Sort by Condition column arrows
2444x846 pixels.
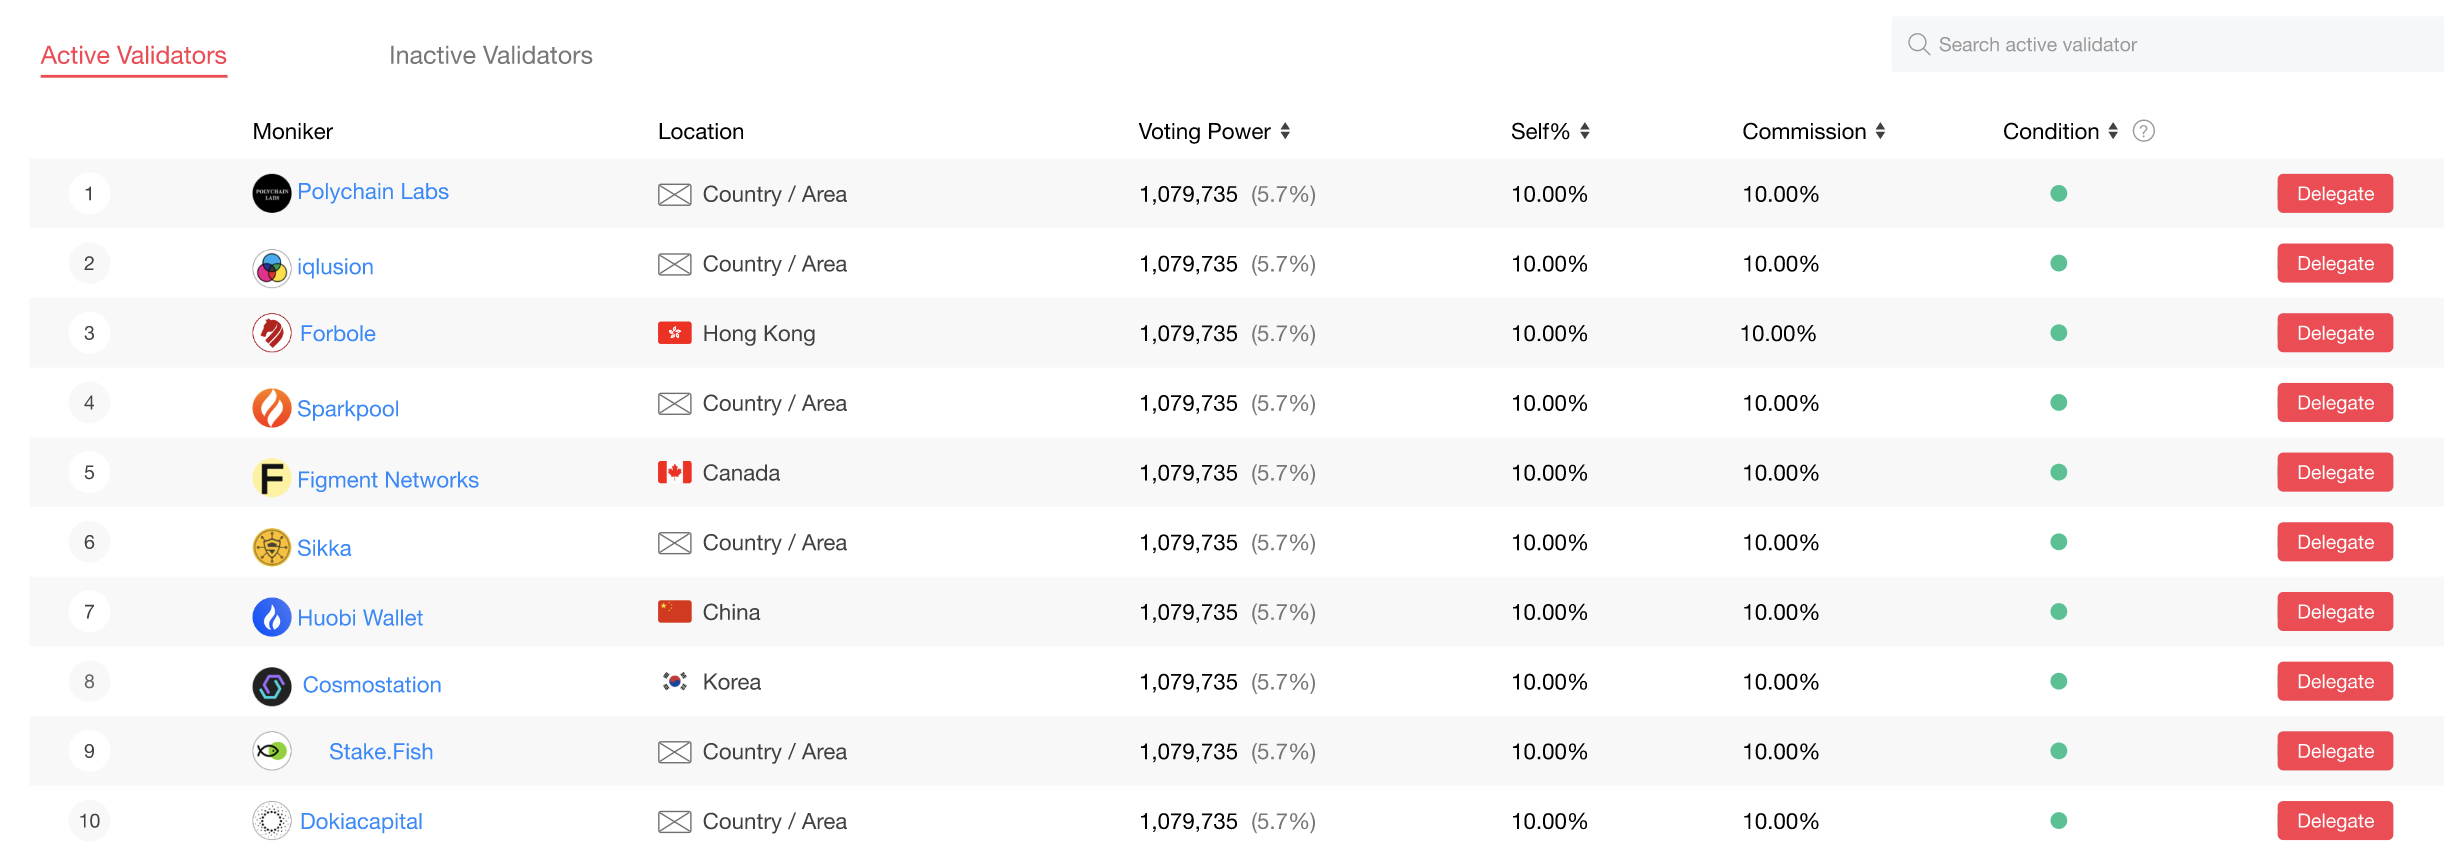click(2113, 131)
